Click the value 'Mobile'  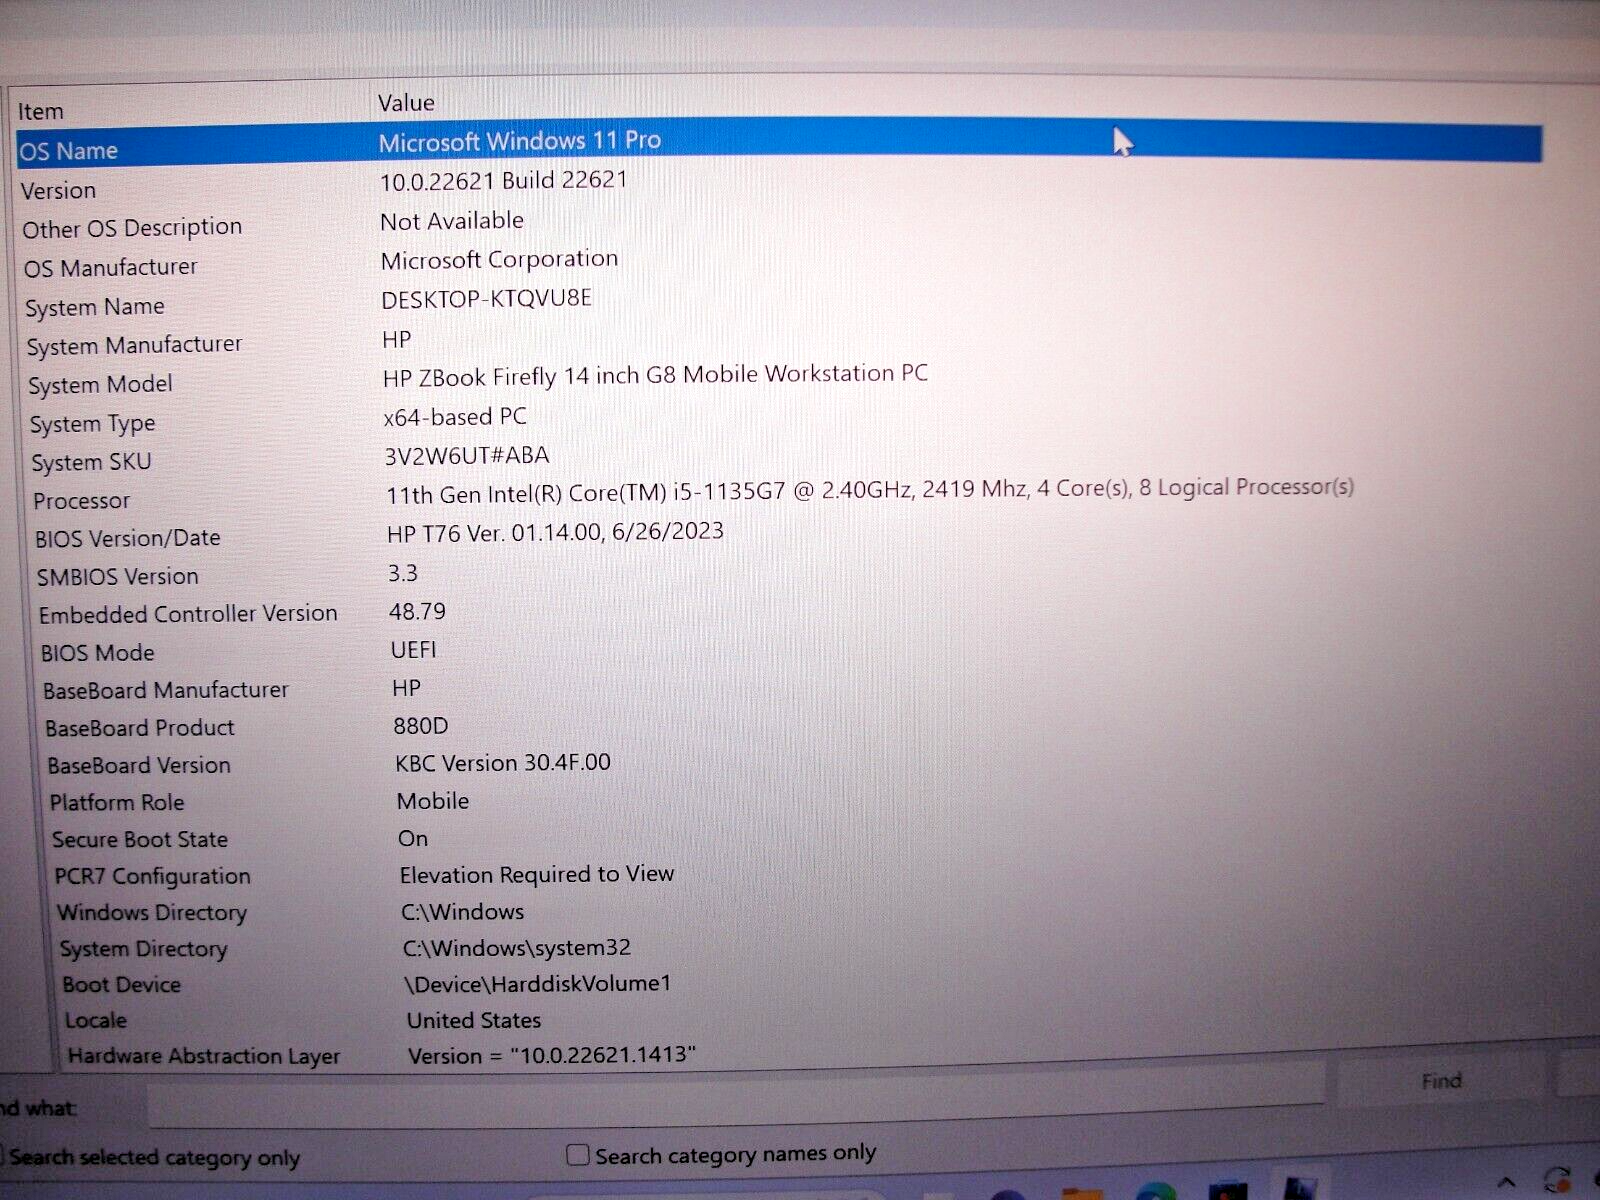point(433,801)
